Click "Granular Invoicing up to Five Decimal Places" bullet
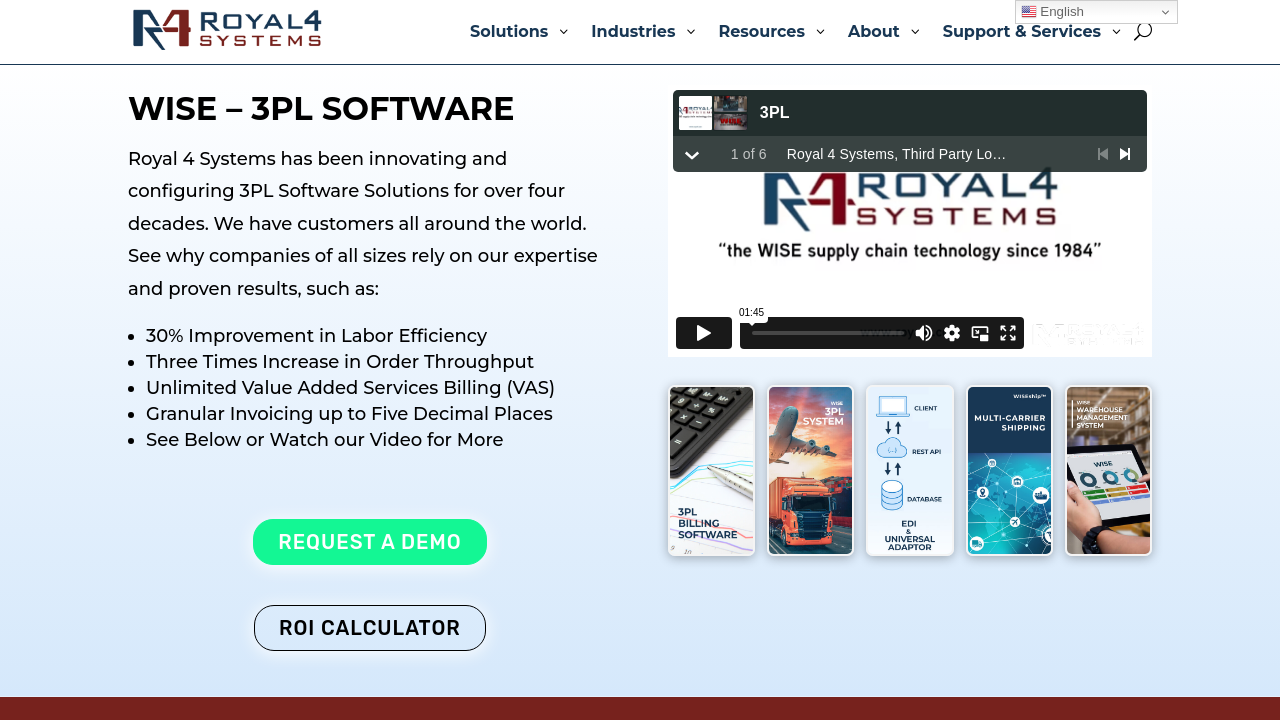Viewport: 1280px width, 720px height. click(349, 414)
